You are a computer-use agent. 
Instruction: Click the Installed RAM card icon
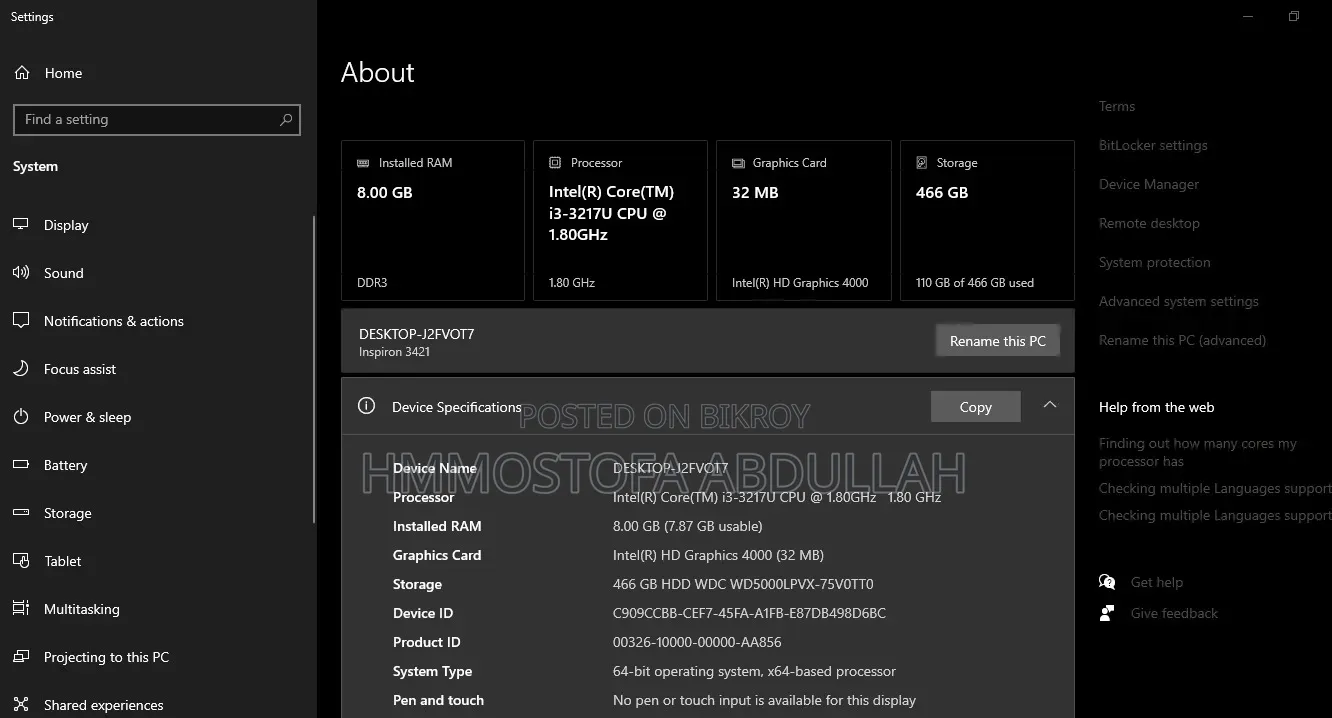(x=362, y=163)
